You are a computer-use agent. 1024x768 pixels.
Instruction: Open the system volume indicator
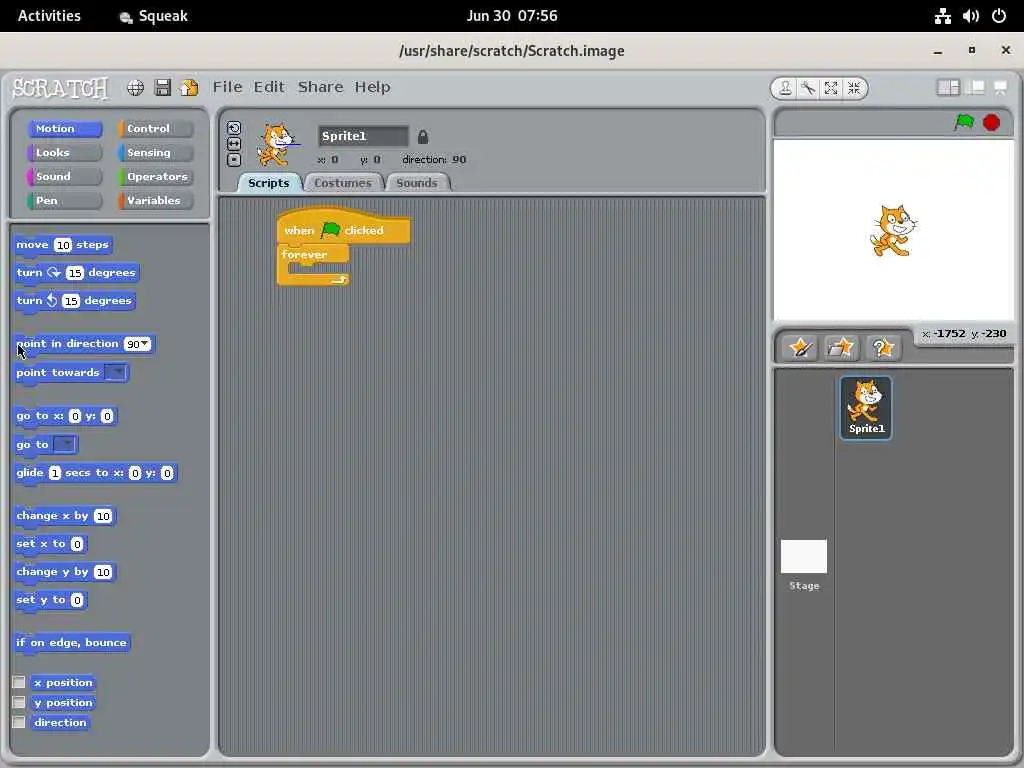[x=971, y=16]
